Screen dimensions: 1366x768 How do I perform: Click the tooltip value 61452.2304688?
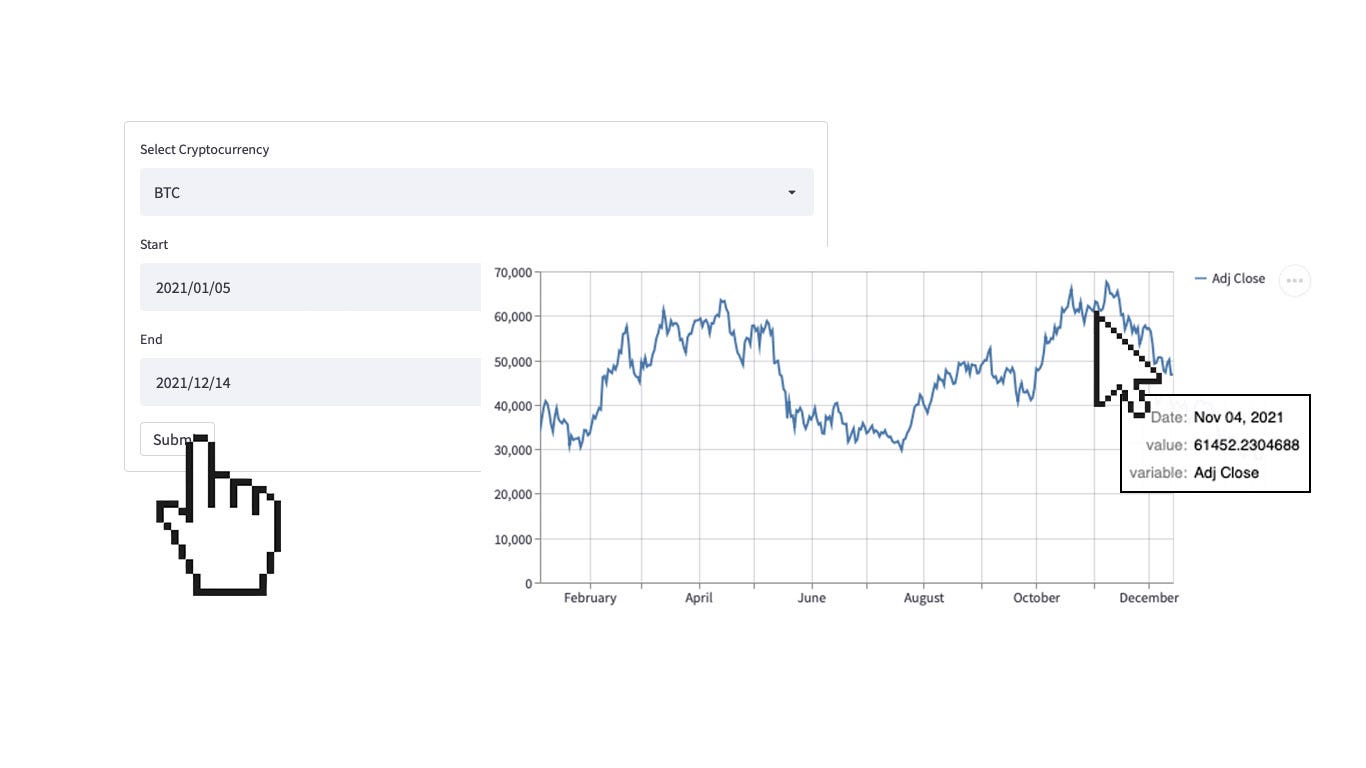[x=1247, y=445]
